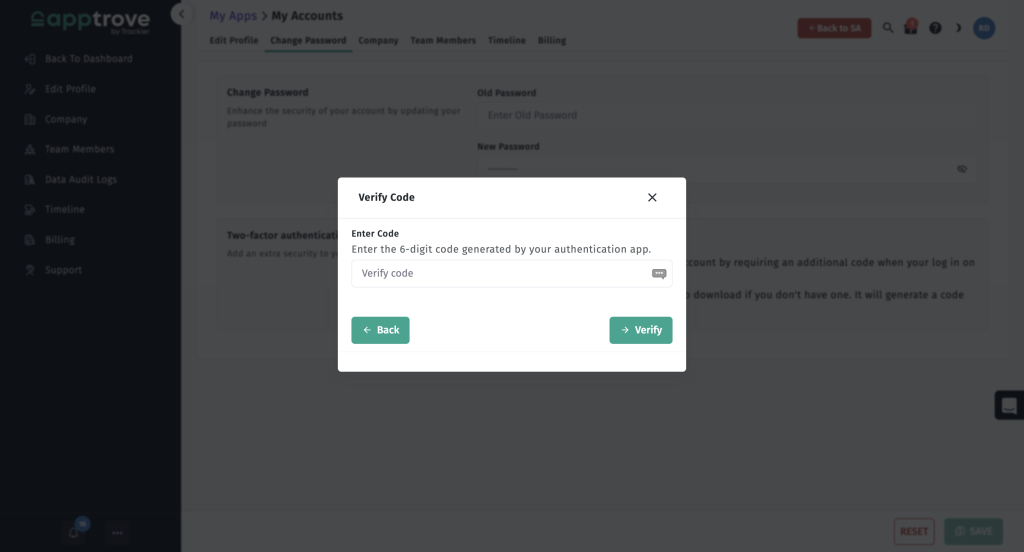Toggle dark mode moon icon

tap(958, 28)
